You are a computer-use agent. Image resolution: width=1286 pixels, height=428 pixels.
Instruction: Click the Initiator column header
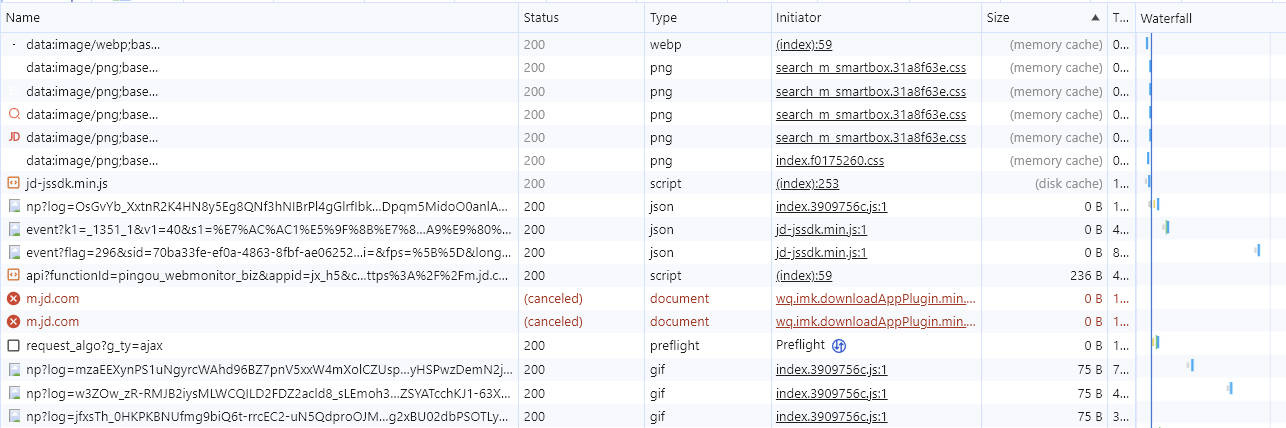tap(798, 18)
